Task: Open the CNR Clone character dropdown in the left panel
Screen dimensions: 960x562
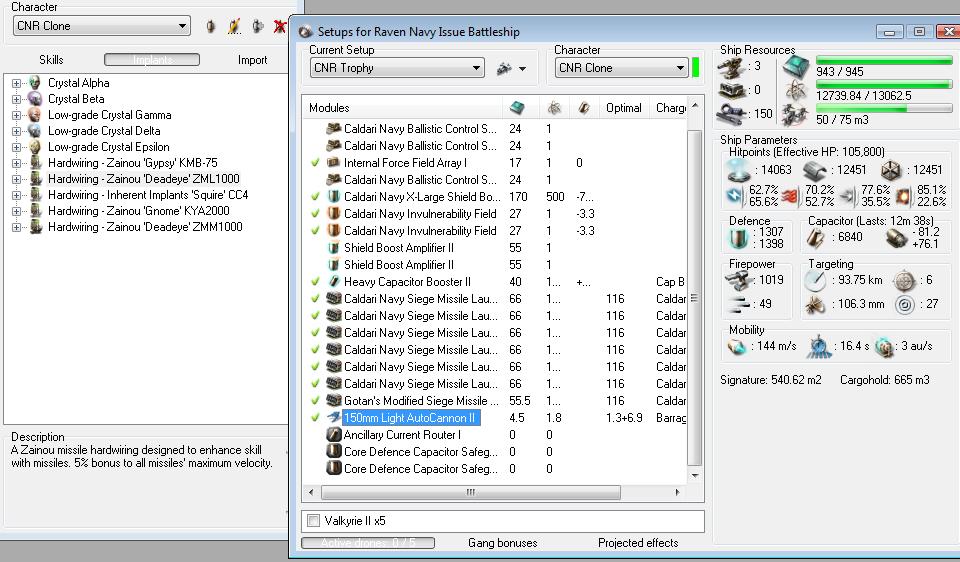Action: (x=102, y=26)
